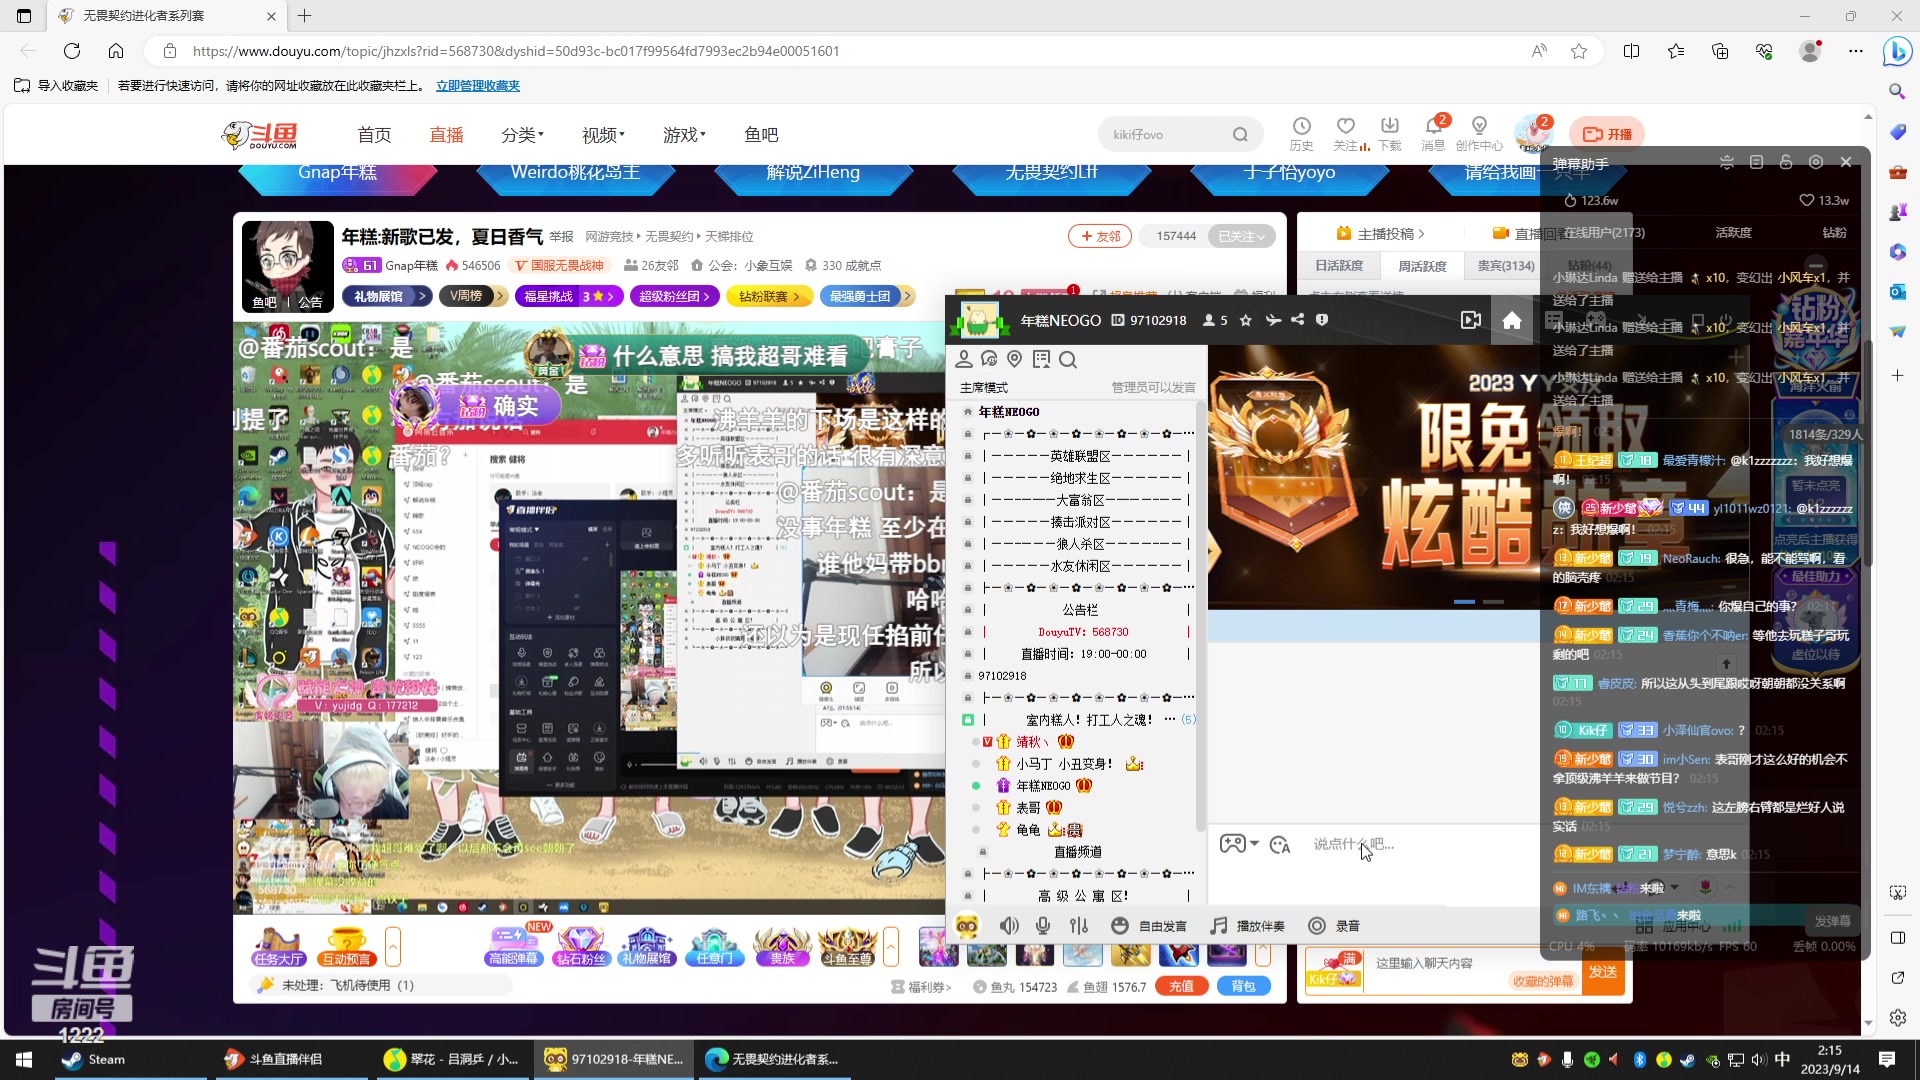Open 钻石粉丝 icon in gift bar
The height and width of the screenshot is (1080, 1920).
[x=581, y=946]
